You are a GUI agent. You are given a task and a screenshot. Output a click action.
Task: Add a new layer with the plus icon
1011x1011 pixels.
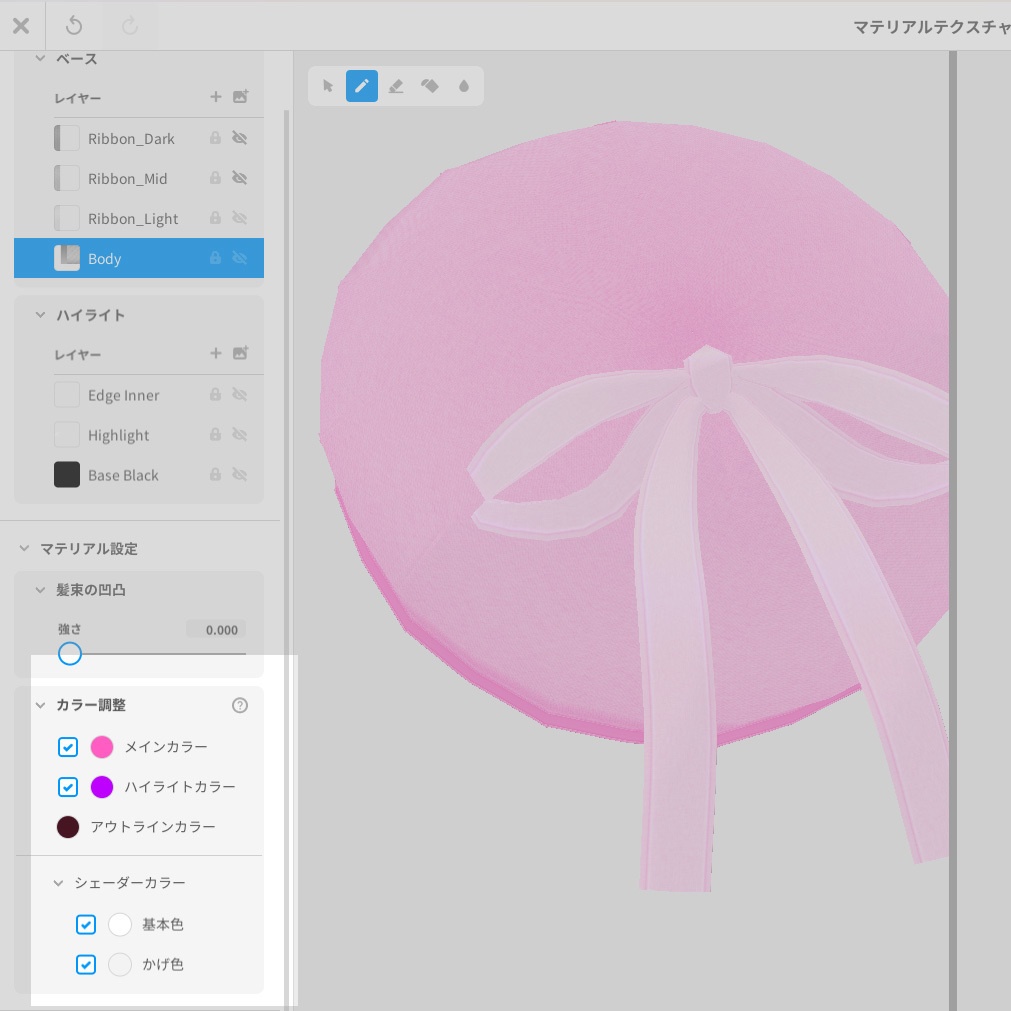point(215,97)
